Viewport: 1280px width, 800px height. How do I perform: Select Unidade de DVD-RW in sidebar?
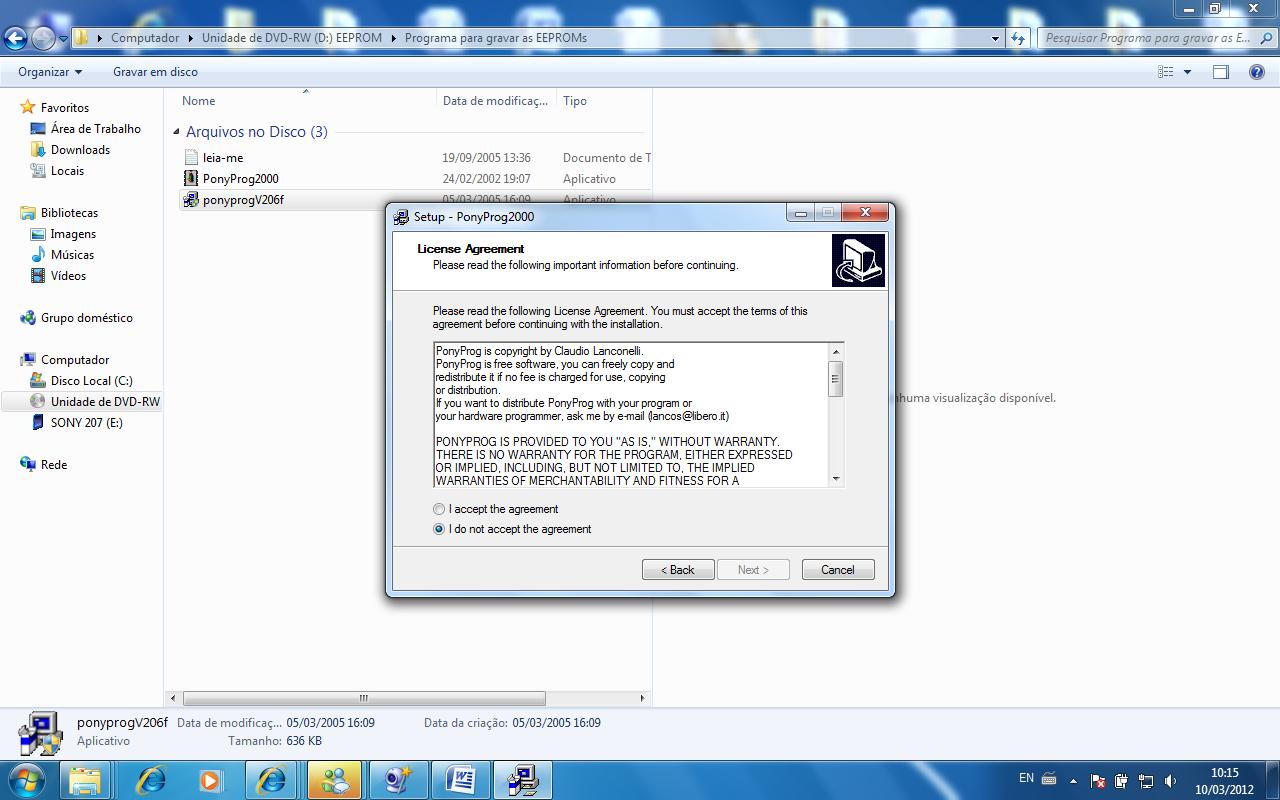pyautogui.click(x=95, y=402)
